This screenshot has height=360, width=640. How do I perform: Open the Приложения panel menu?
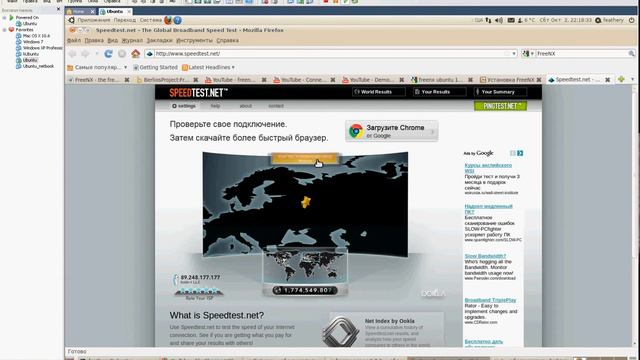point(94,20)
